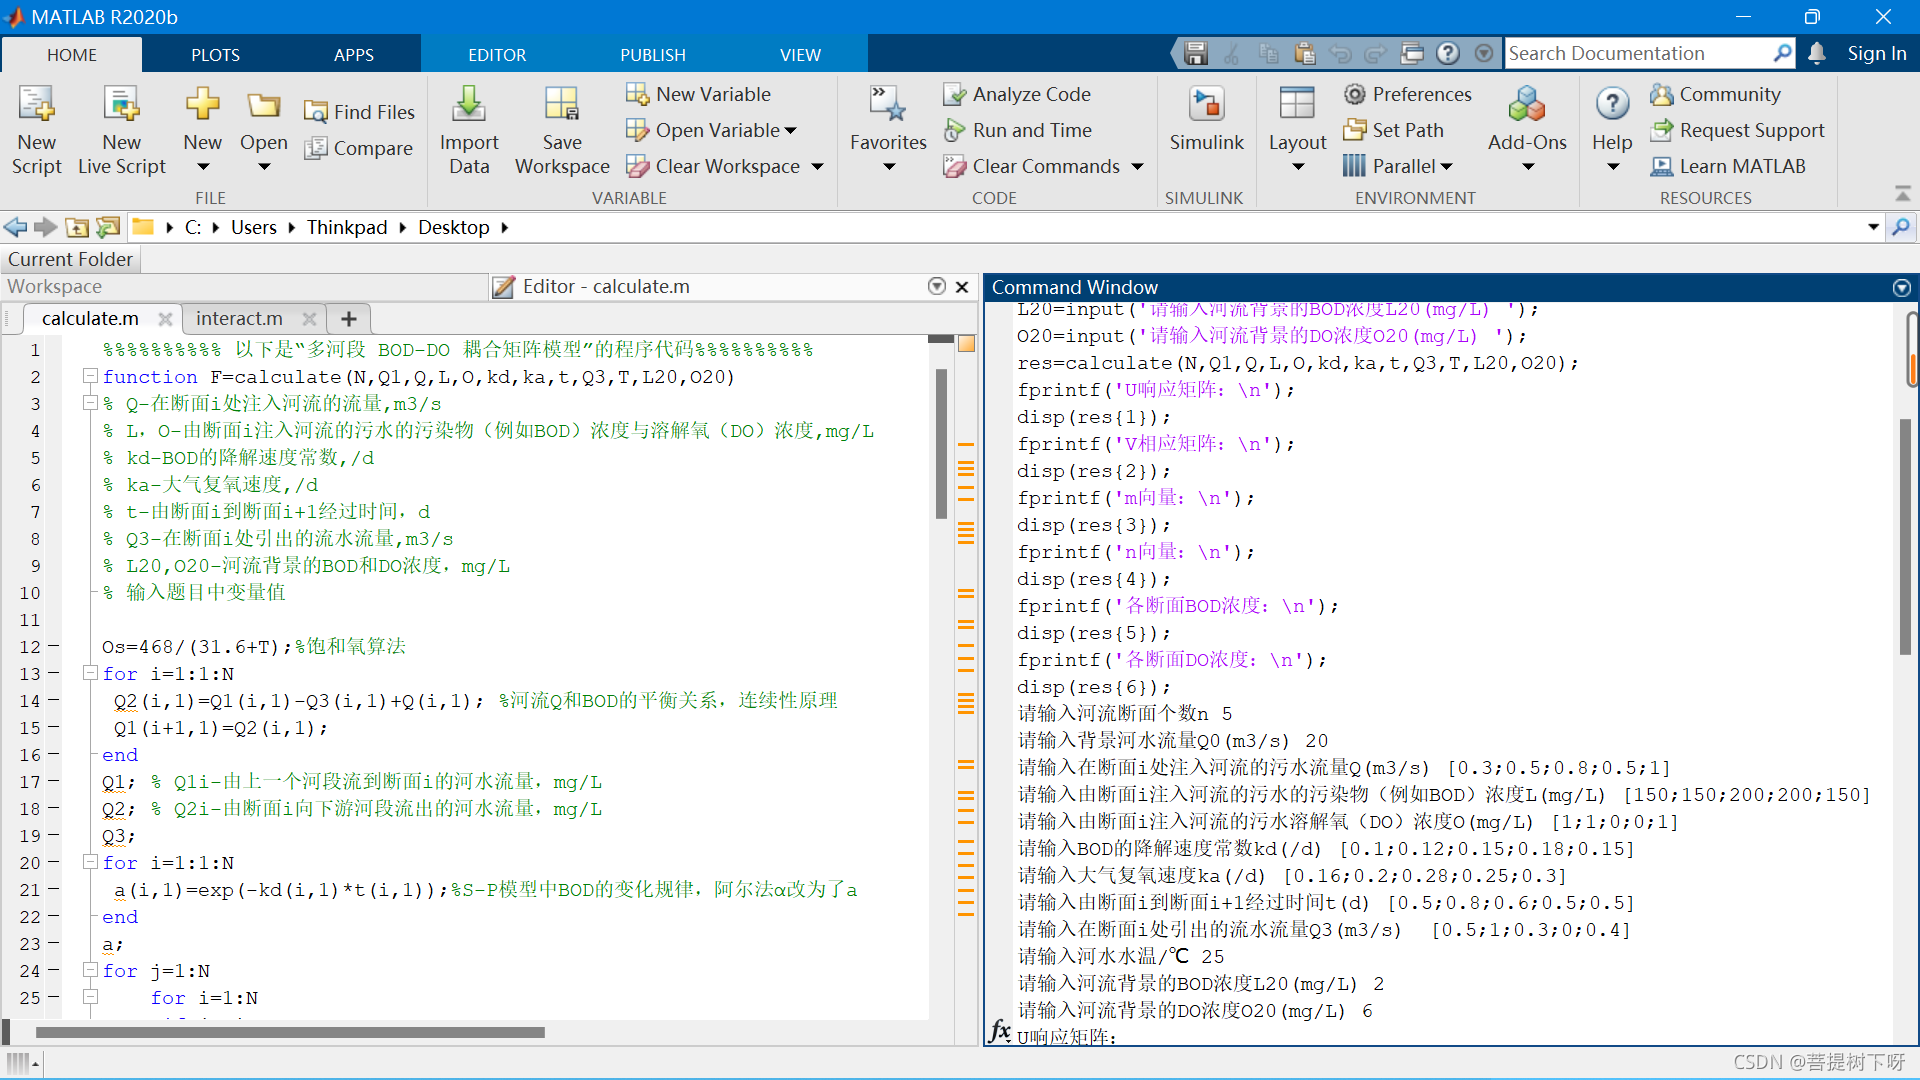Collapse the function fold marker on line 2
The width and height of the screenshot is (1920, 1080).
[x=90, y=376]
